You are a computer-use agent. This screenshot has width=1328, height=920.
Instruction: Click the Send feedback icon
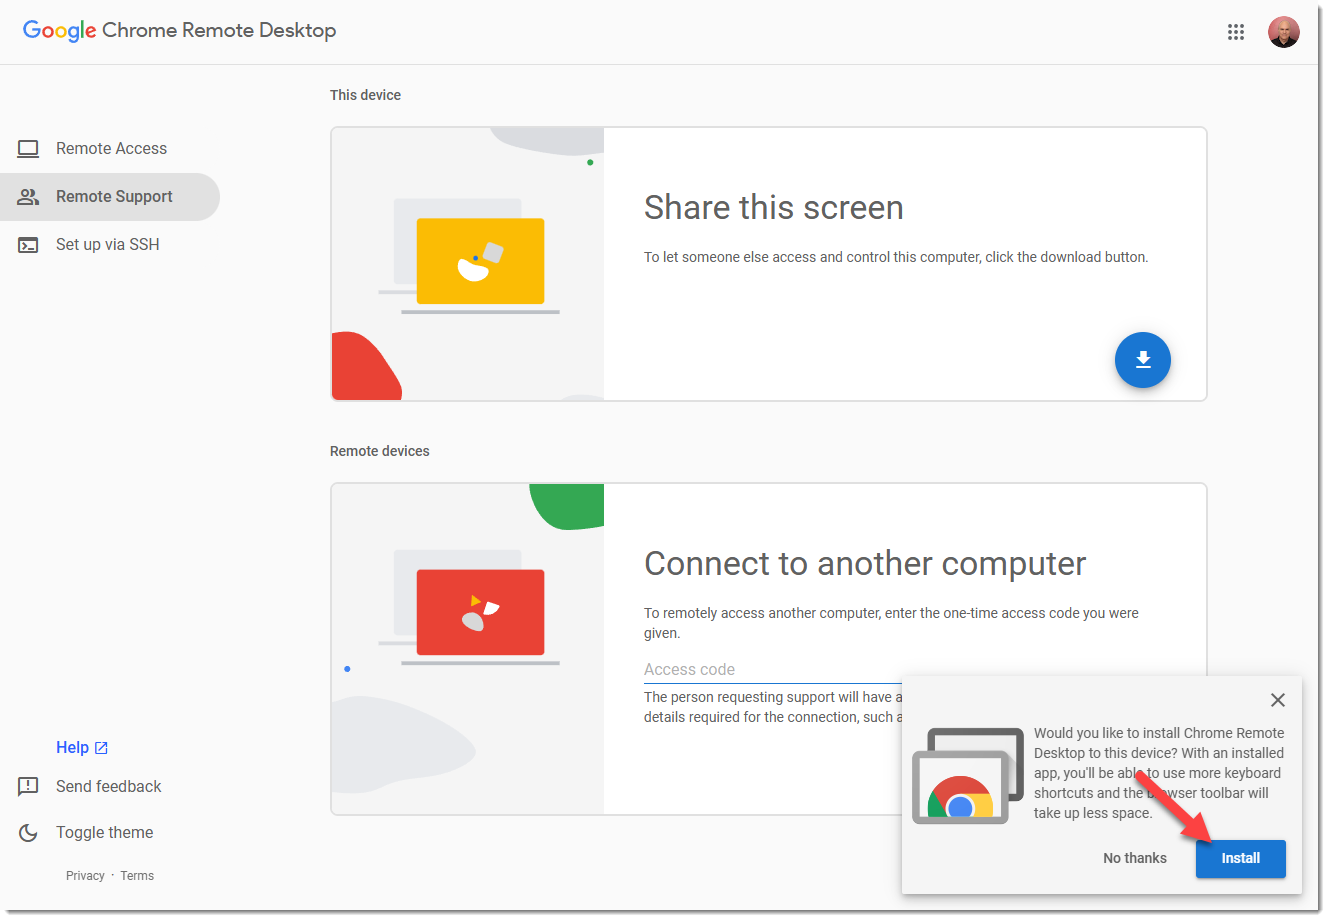click(28, 787)
